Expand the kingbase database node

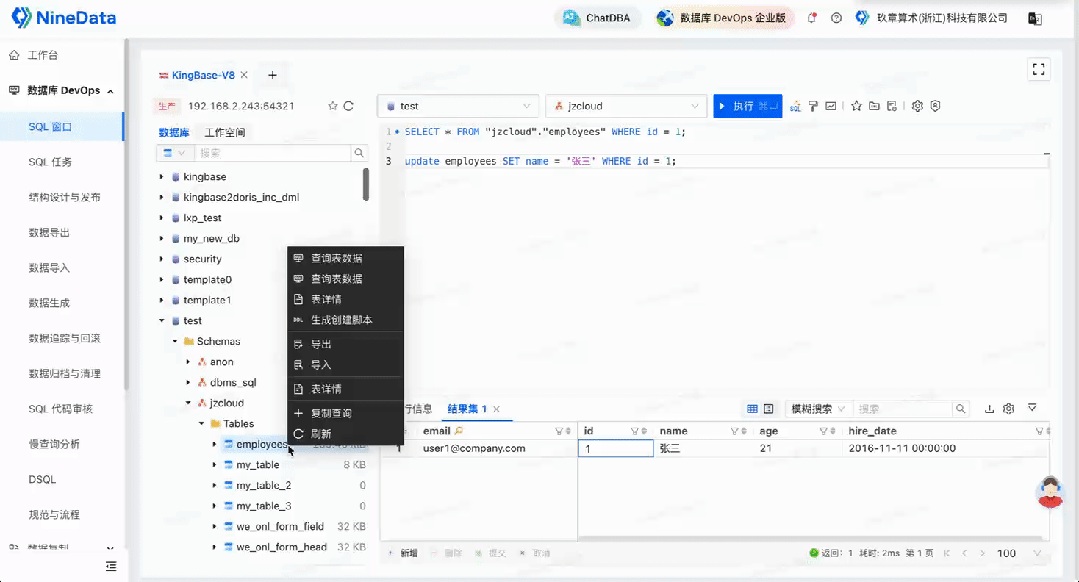point(162,177)
